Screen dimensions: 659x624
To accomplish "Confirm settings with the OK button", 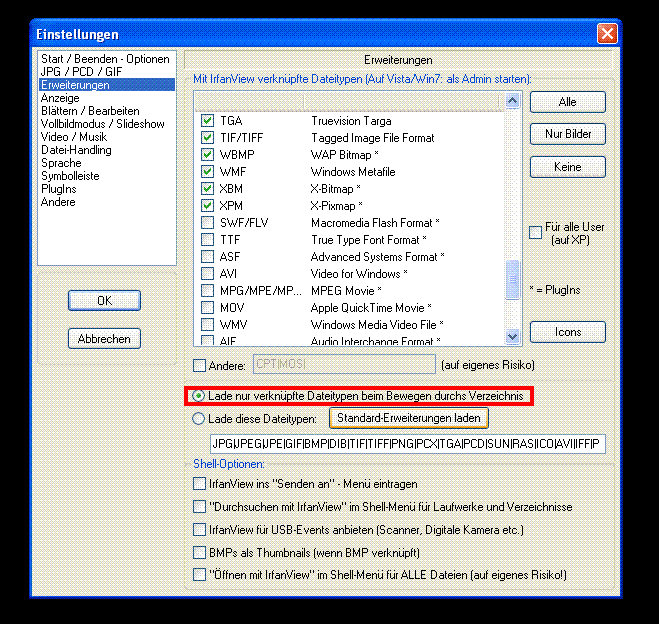I will coord(104,300).
